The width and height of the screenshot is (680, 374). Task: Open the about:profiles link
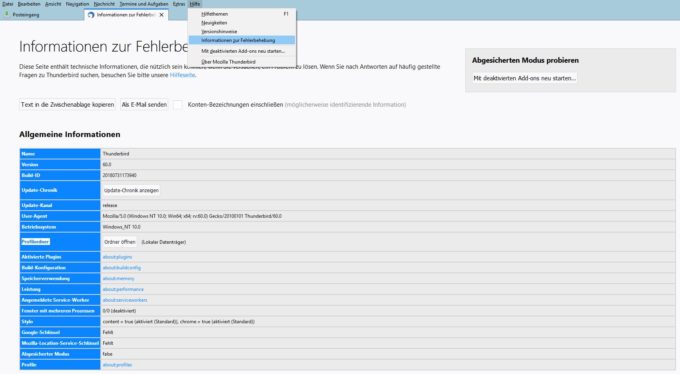pos(117,365)
